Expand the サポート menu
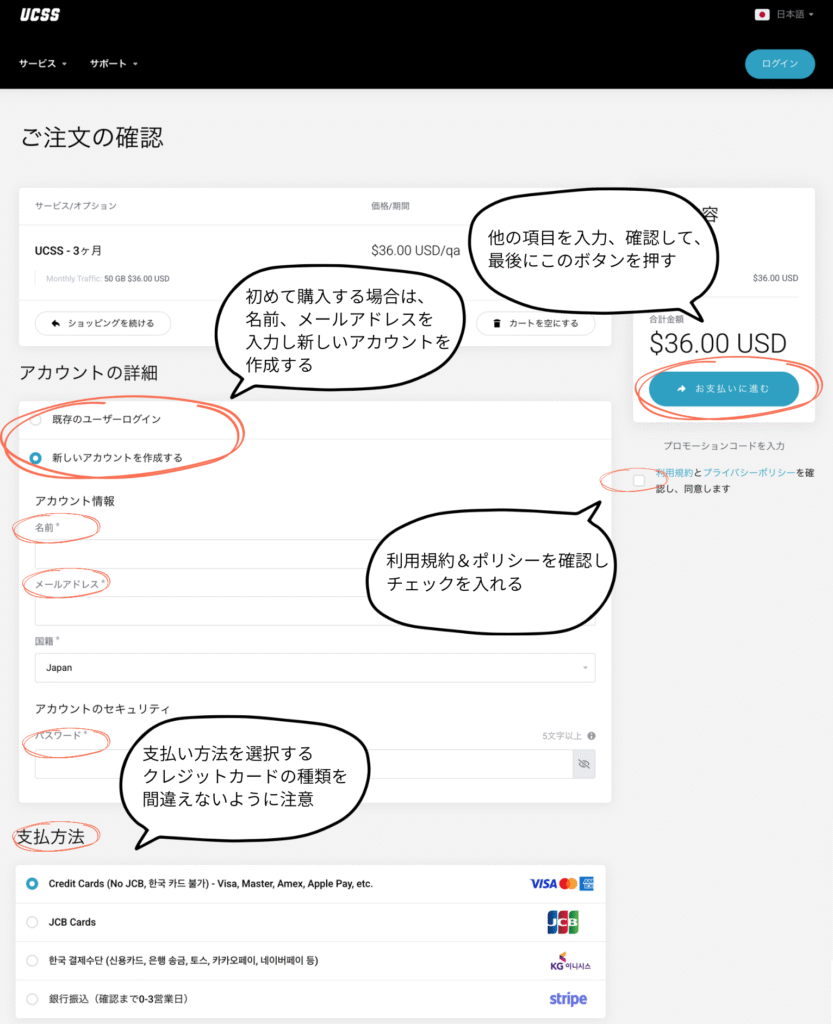Screen dimensions: 833x1024 114,63
